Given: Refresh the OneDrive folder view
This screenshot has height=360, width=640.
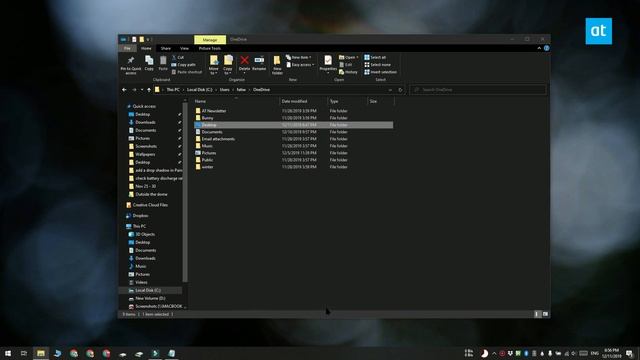Looking at the screenshot, I should coord(400,90).
